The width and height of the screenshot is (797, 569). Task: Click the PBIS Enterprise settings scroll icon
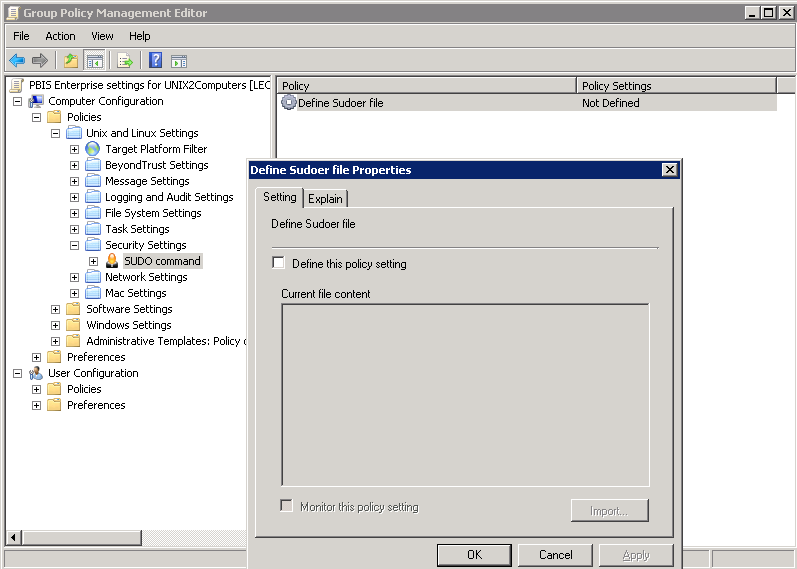point(17,85)
